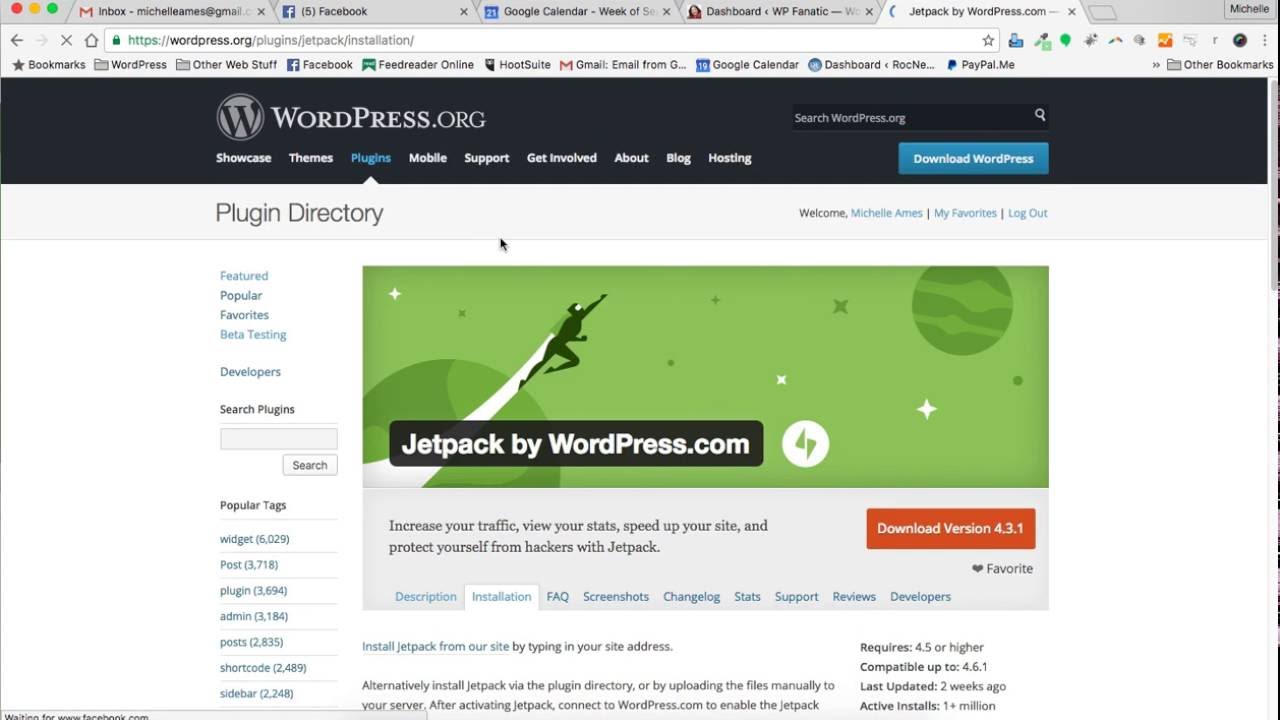Open the Reviews tab
The width and height of the screenshot is (1280, 720).
pos(854,597)
